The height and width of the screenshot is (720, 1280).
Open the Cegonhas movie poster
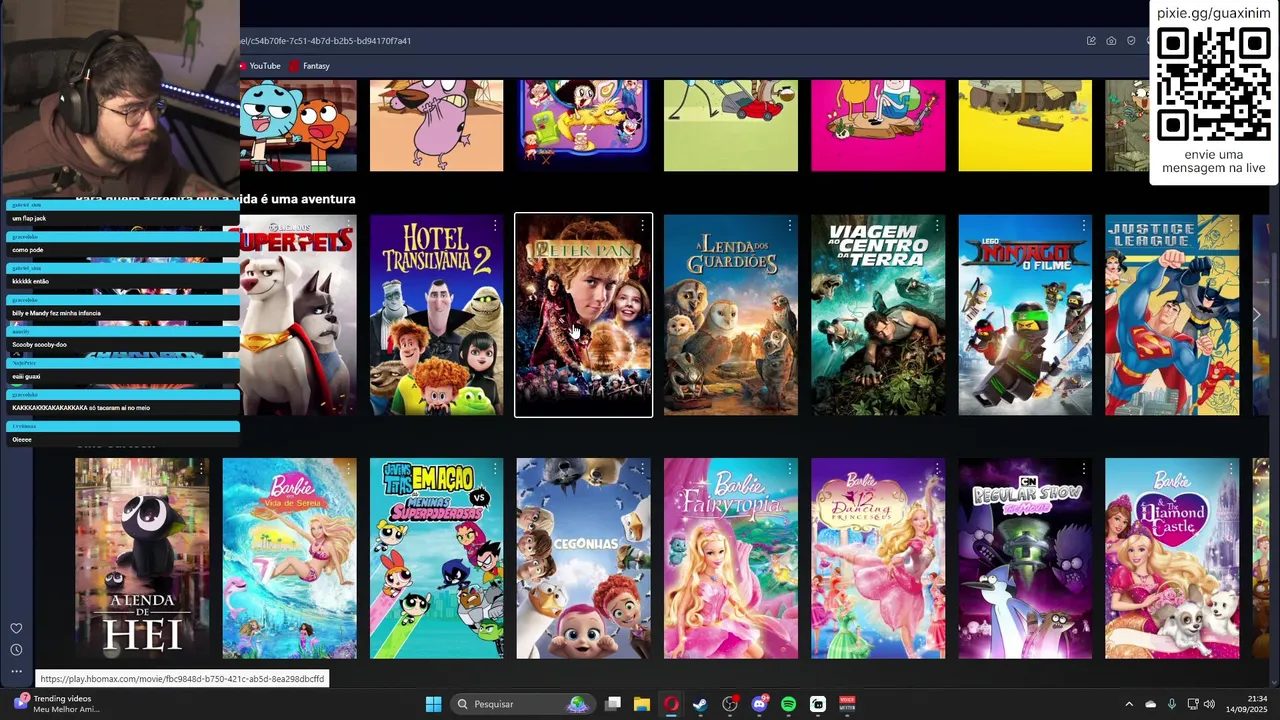(x=584, y=558)
